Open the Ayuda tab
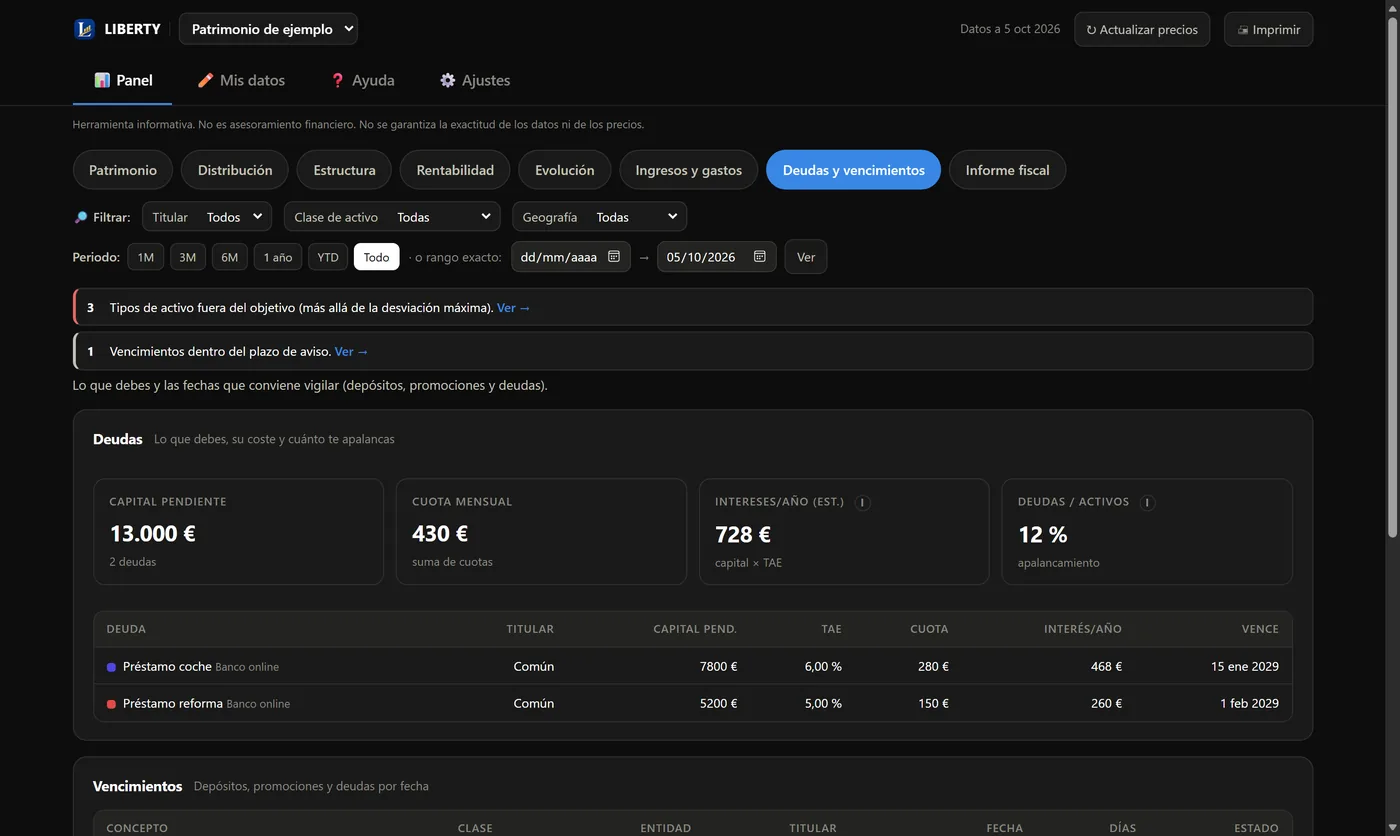1400x836 pixels. [362, 80]
